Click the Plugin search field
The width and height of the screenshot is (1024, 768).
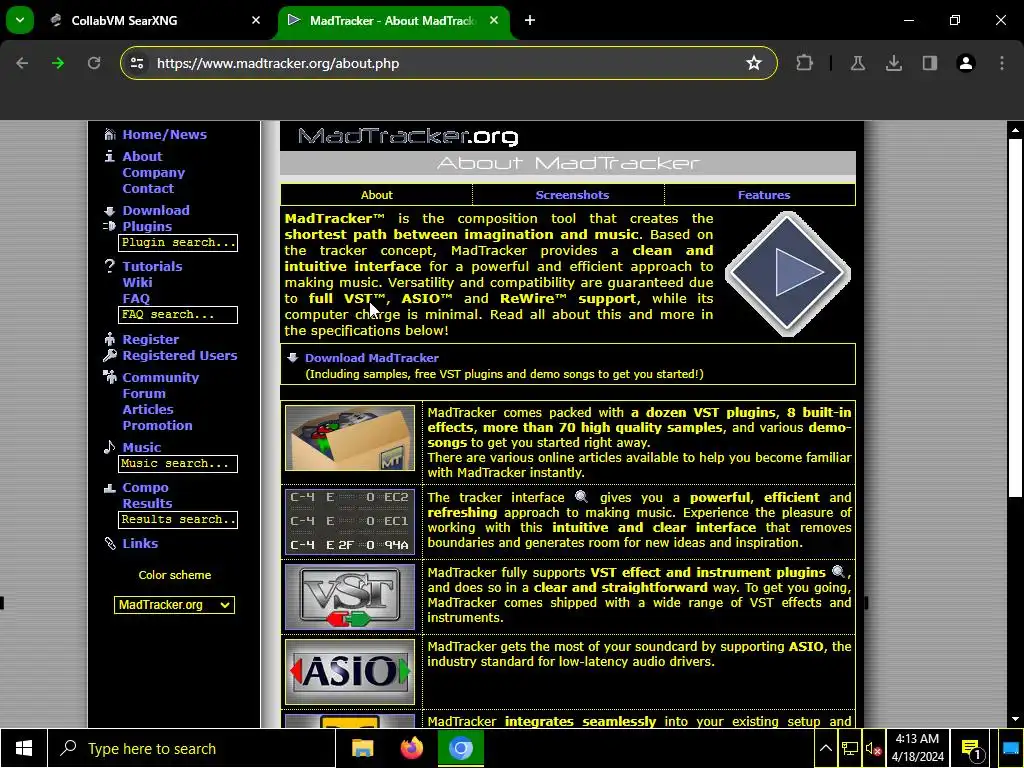[x=178, y=242]
